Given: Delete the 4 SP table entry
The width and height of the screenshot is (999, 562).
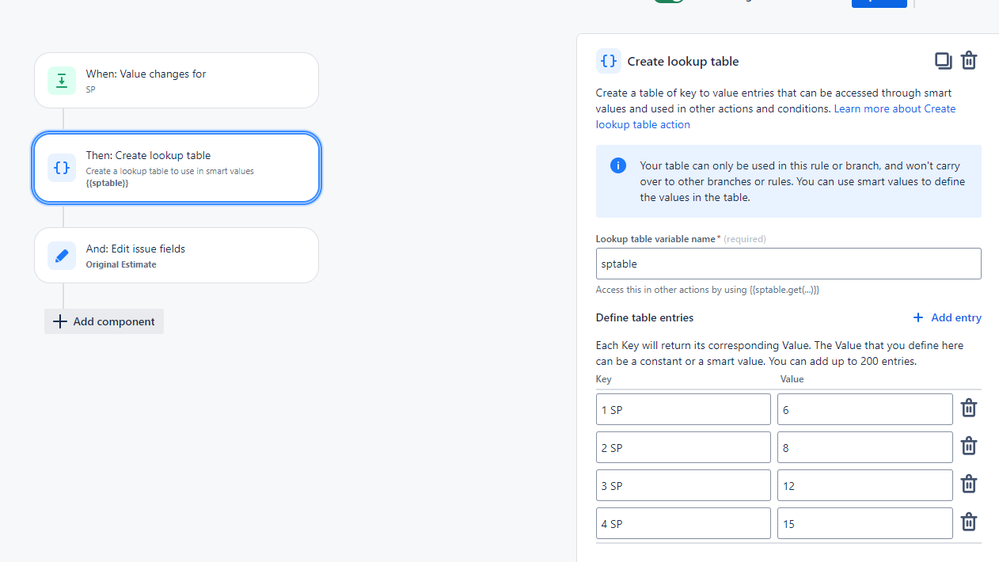Looking at the screenshot, I should tap(968, 522).
